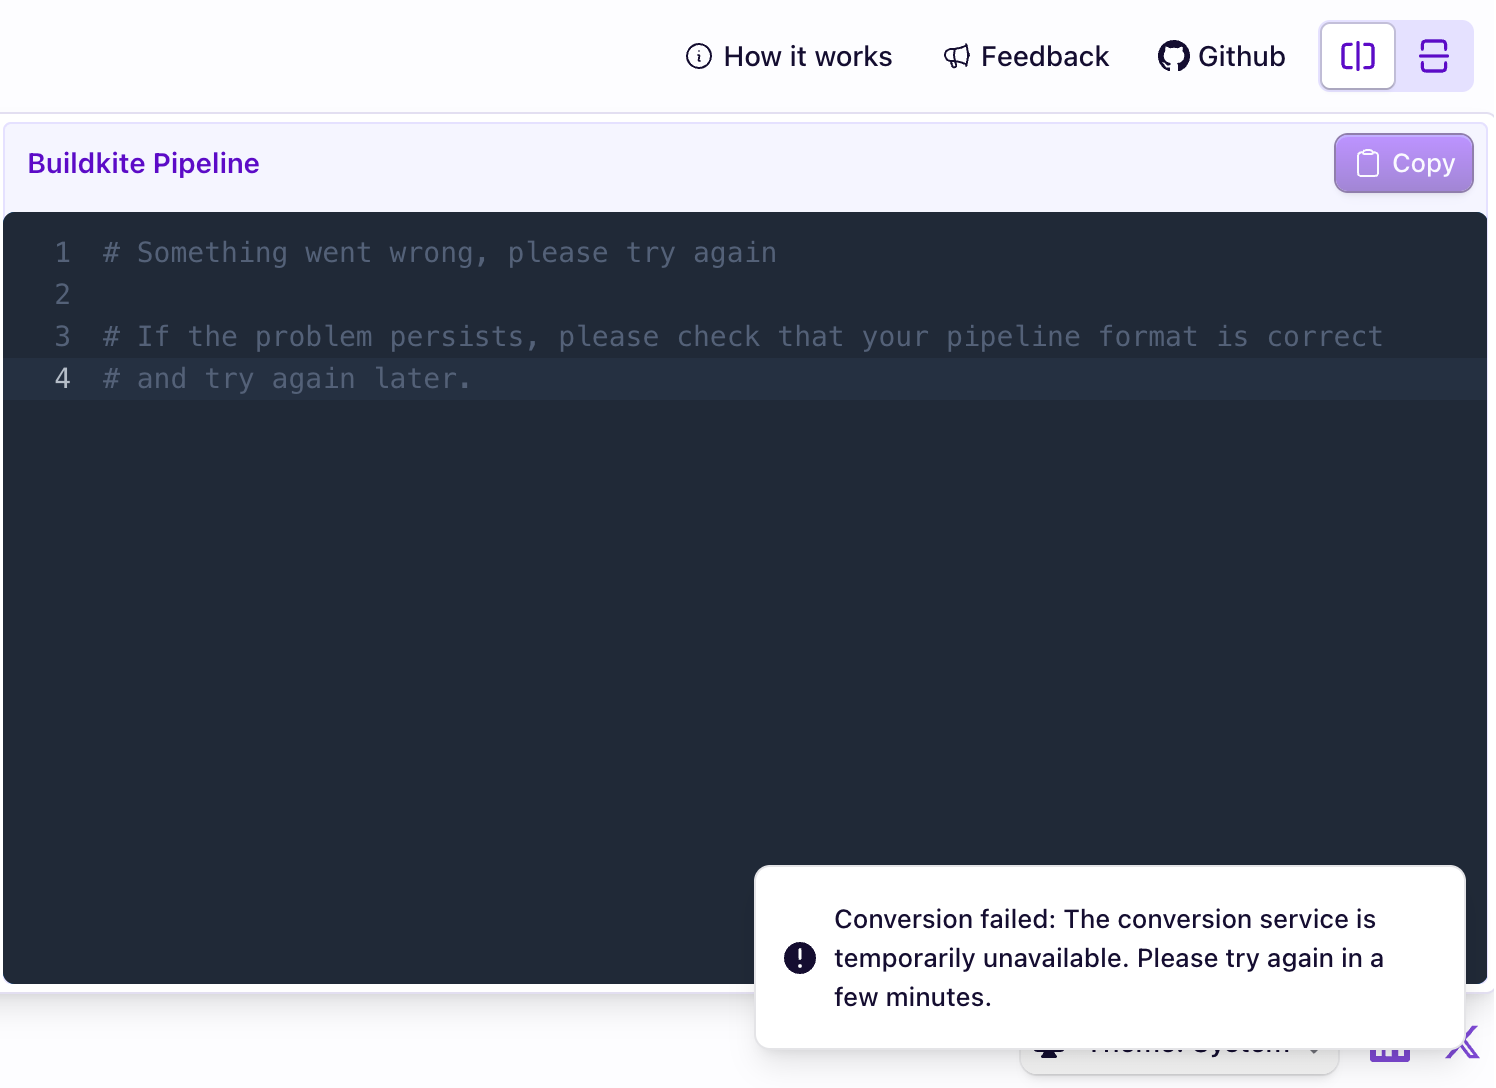Click the Buildkite Pipeline panel heading

(x=143, y=163)
